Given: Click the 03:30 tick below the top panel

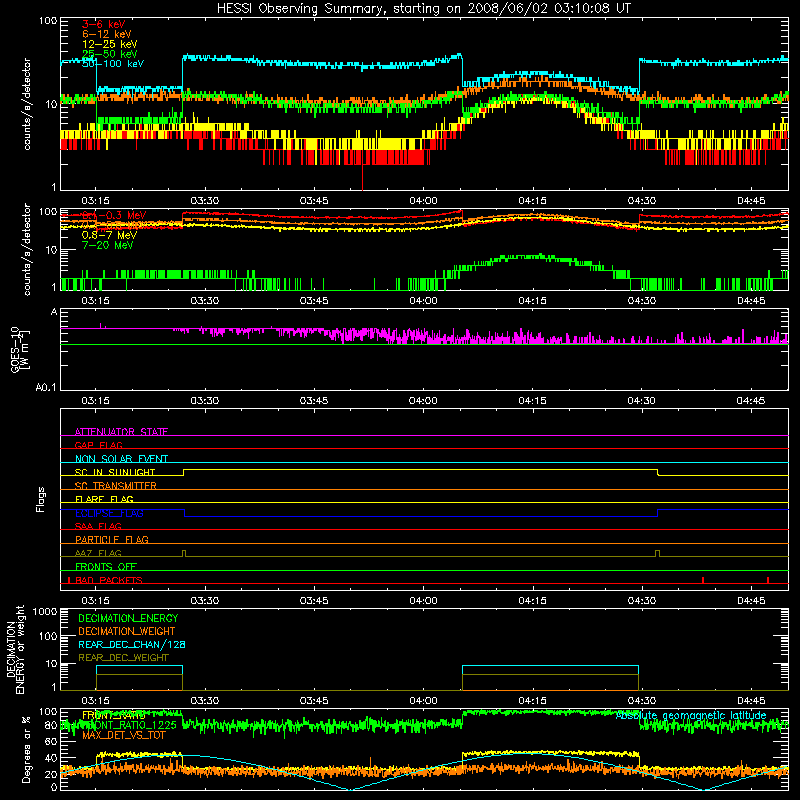Looking at the screenshot, I should click(x=205, y=201).
